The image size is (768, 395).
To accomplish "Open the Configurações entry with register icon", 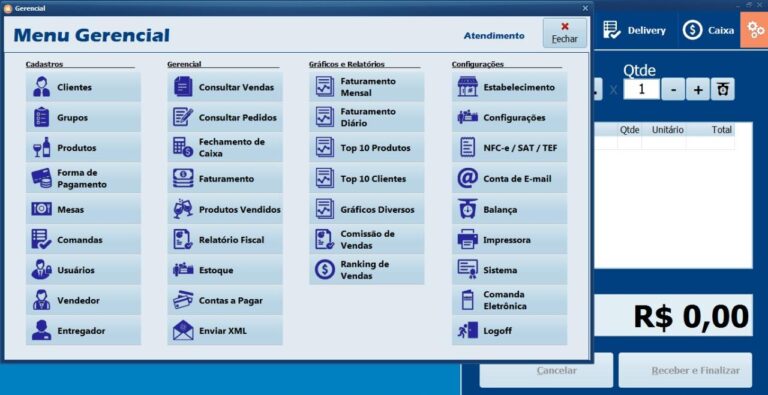I will pos(509,118).
